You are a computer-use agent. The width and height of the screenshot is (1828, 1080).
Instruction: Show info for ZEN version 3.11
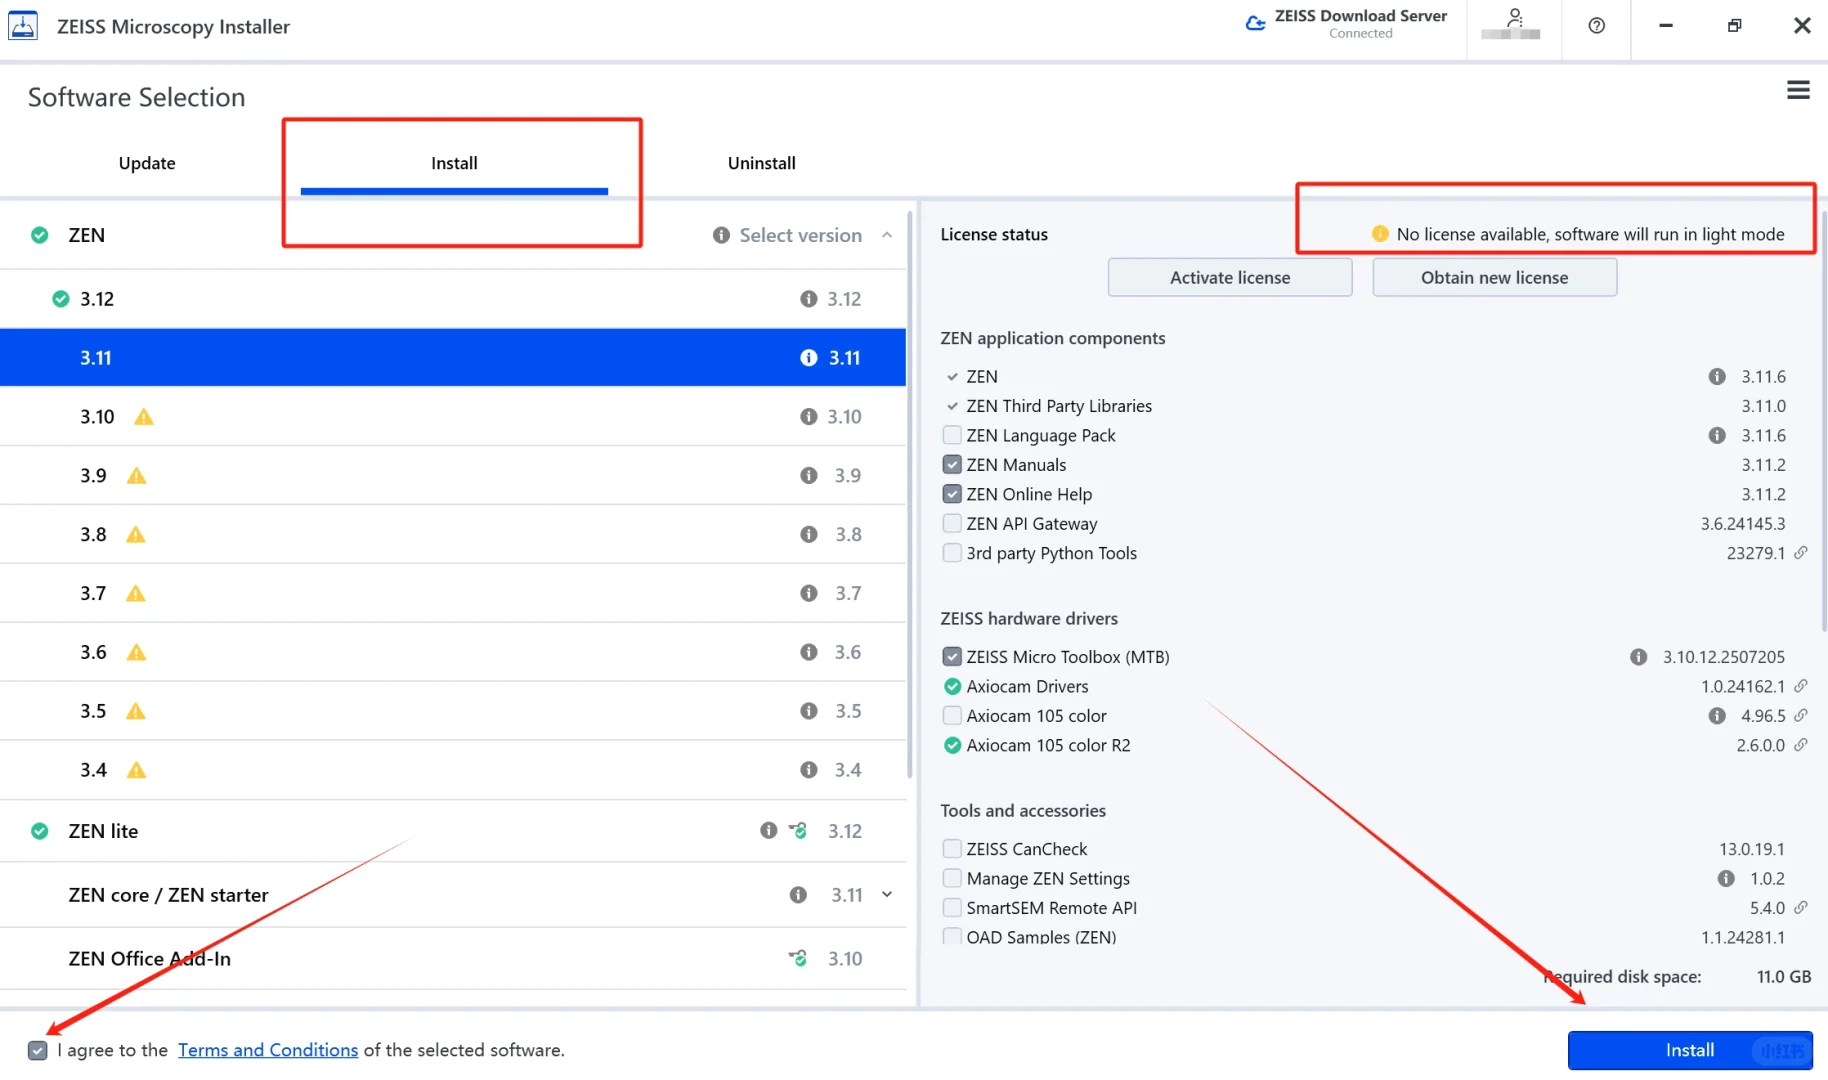tap(808, 358)
